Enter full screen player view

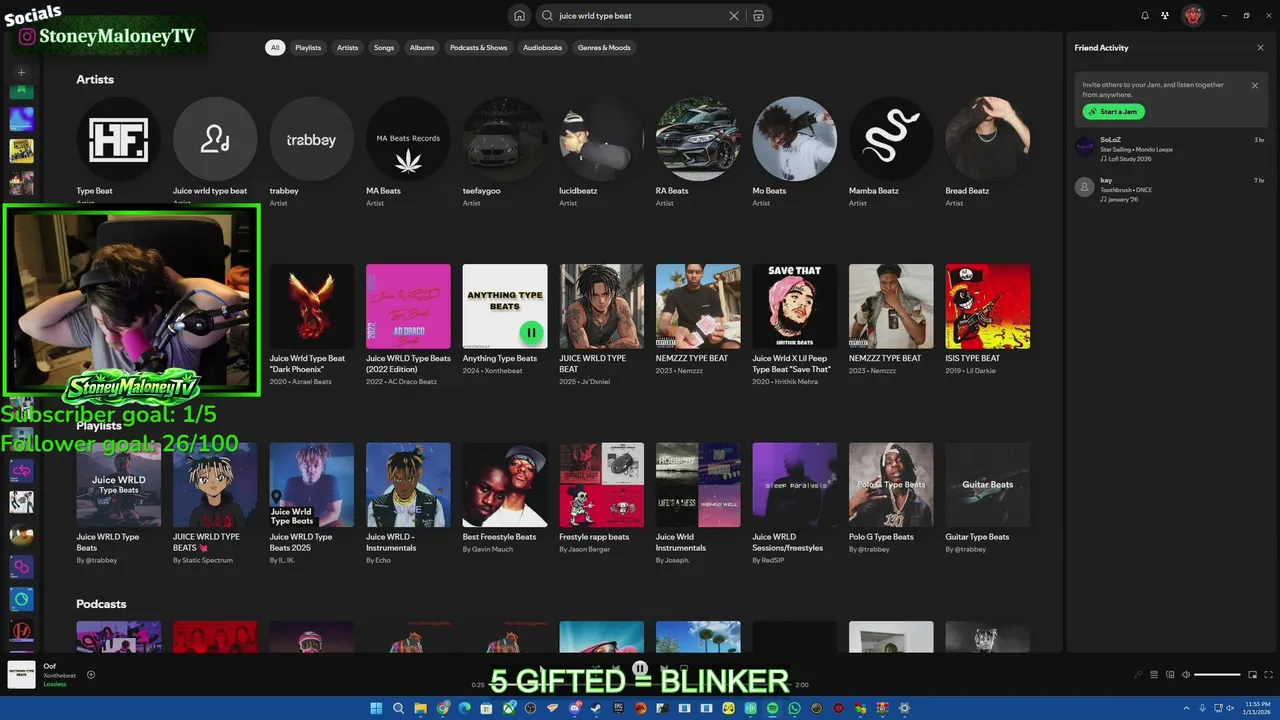pos(1269,675)
